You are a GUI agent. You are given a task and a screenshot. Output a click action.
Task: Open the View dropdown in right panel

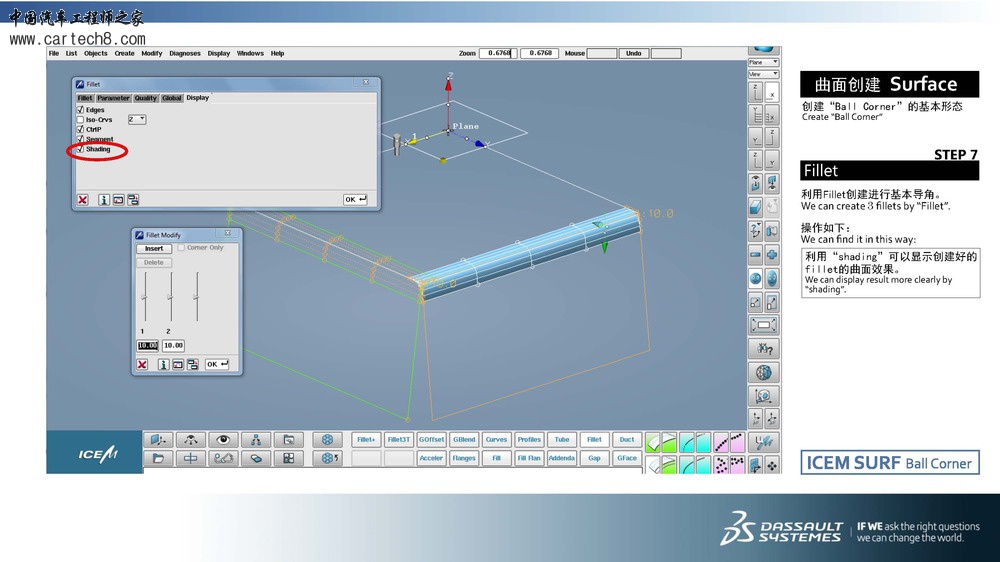(x=763, y=74)
